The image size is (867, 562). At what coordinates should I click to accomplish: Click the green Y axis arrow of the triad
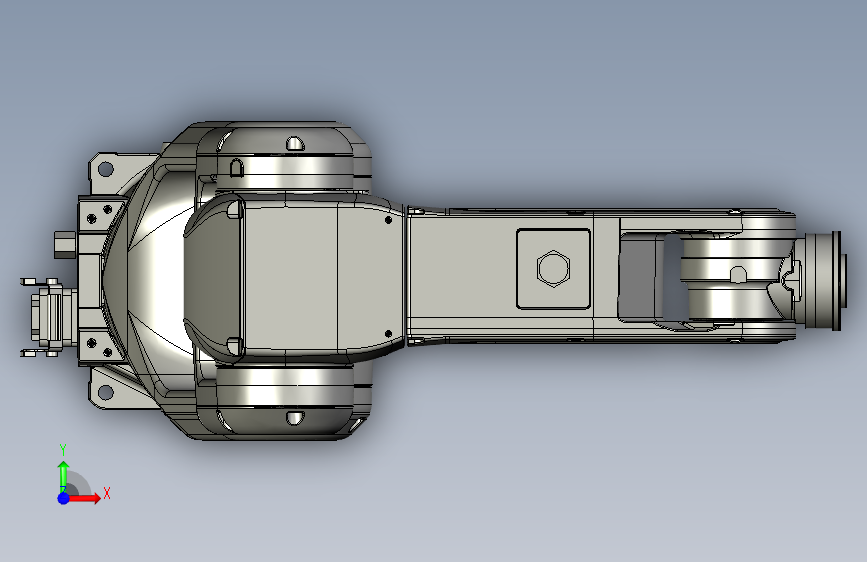click(x=64, y=476)
